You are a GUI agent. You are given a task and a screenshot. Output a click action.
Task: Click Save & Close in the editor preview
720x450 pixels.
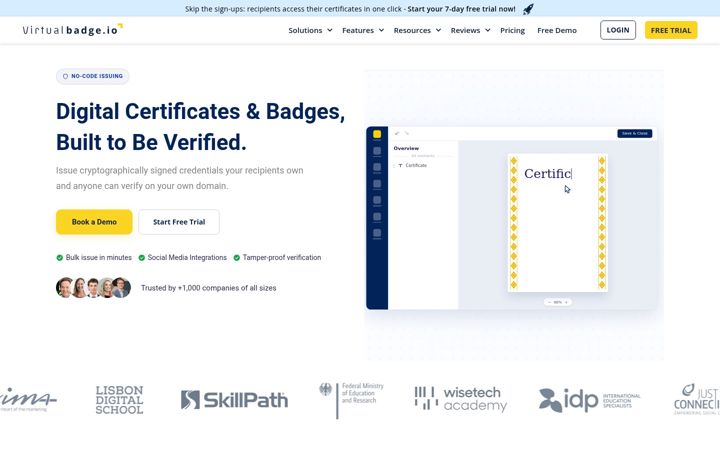point(635,133)
